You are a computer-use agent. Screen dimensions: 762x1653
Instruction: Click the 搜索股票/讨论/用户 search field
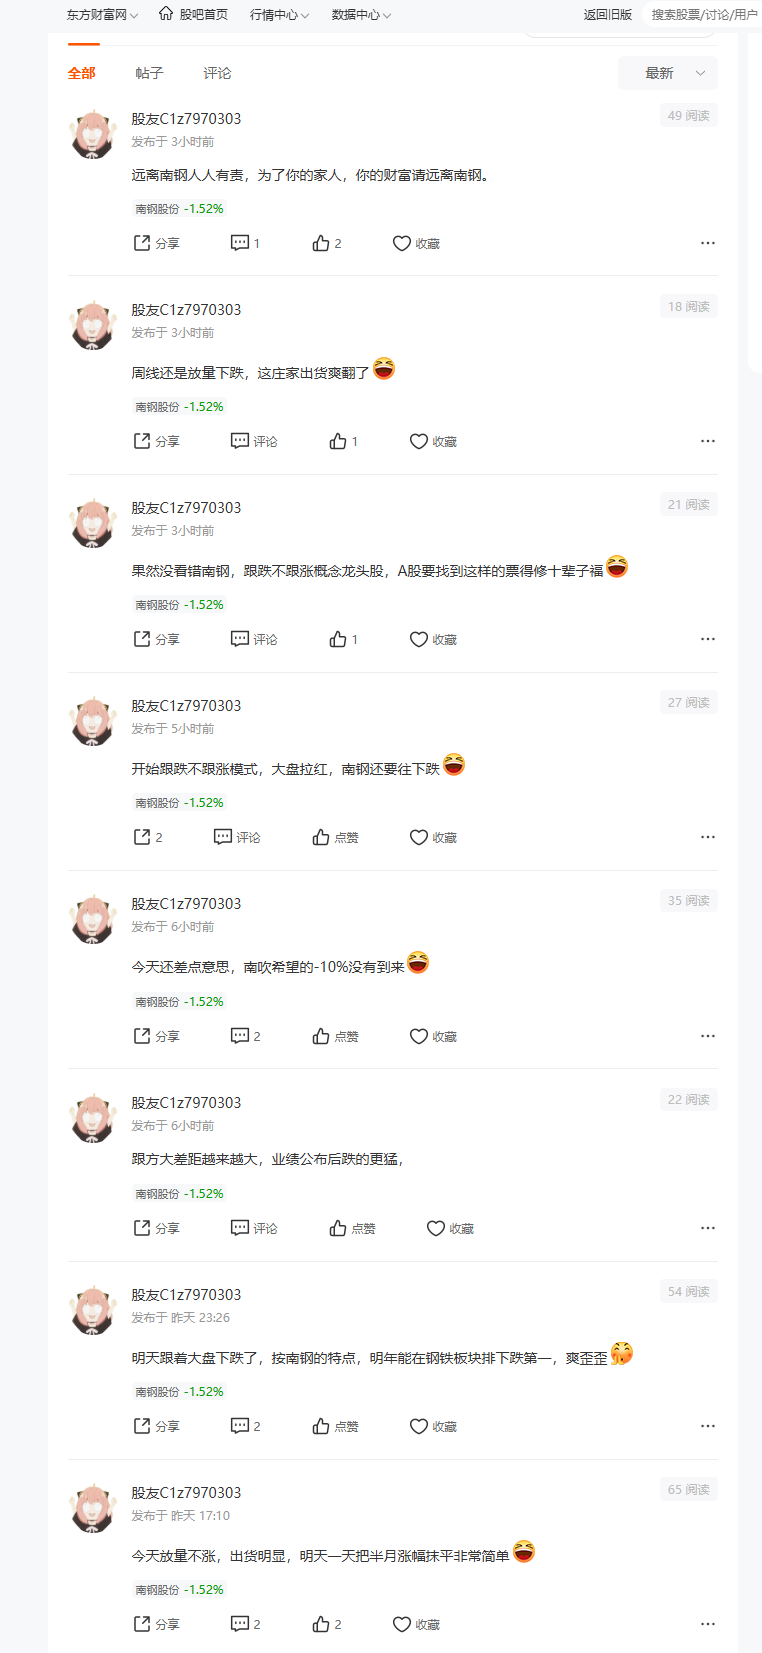[x=704, y=15]
